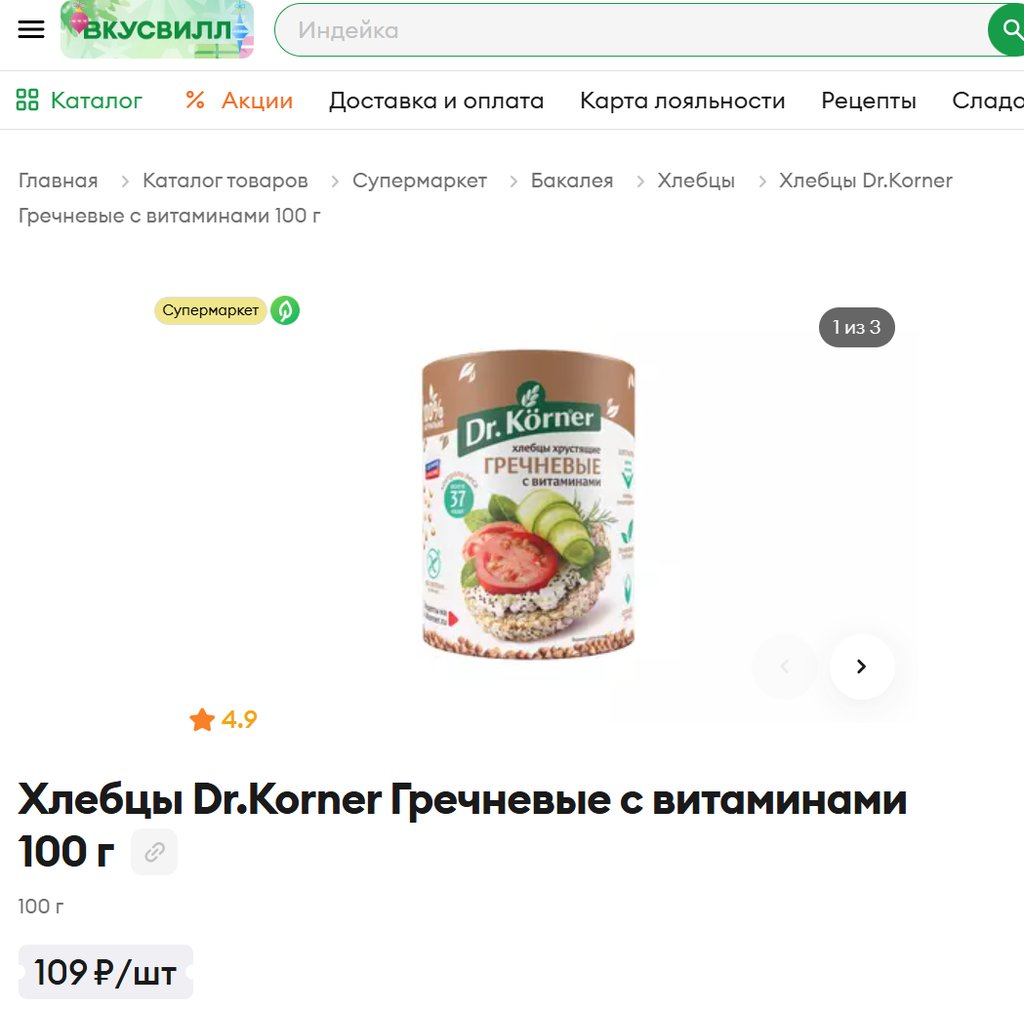Click the Dr. Körner product image
The width and height of the screenshot is (1024, 1010).
[x=528, y=504]
